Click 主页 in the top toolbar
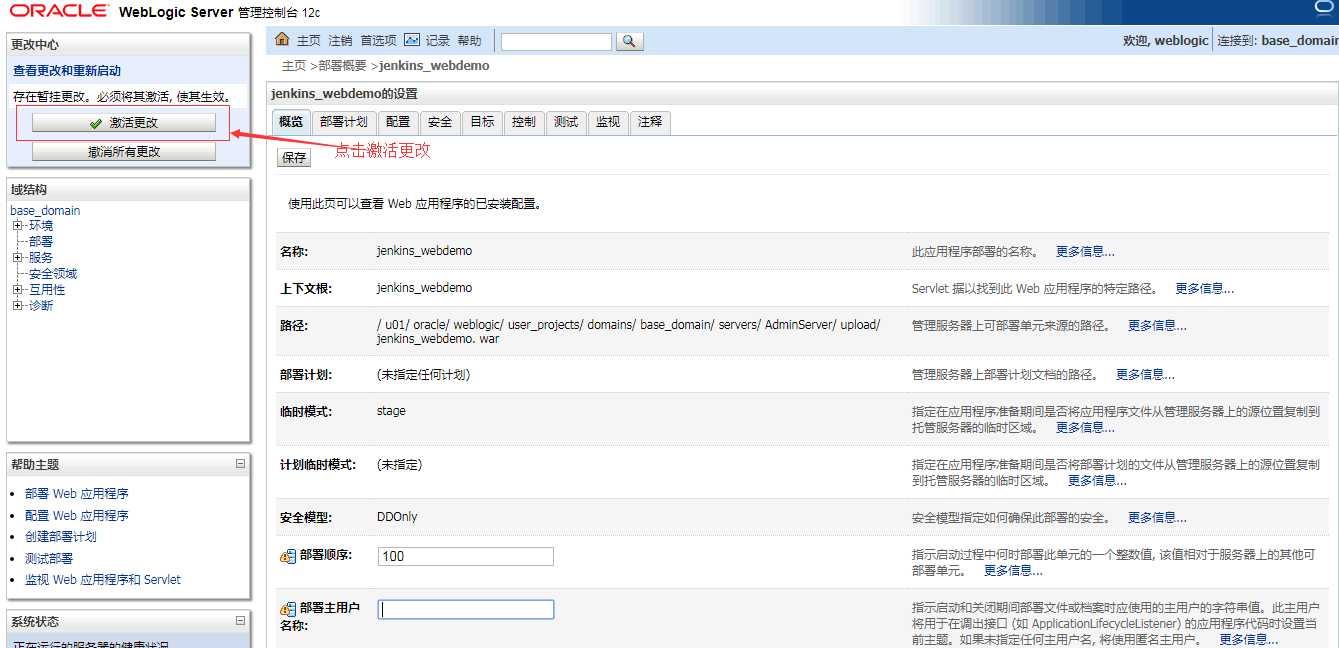Screen dimensions: 1339x648 click(x=309, y=41)
